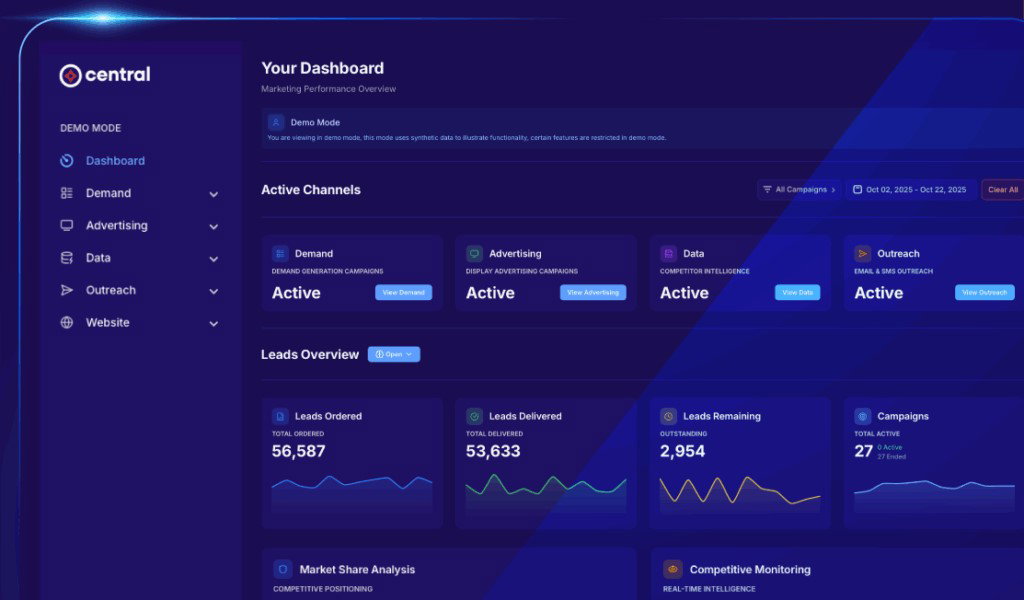This screenshot has width=1024, height=600.
Task: Click the Oct 02 - Oct 22 date range field
Action: tap(910, 189)
